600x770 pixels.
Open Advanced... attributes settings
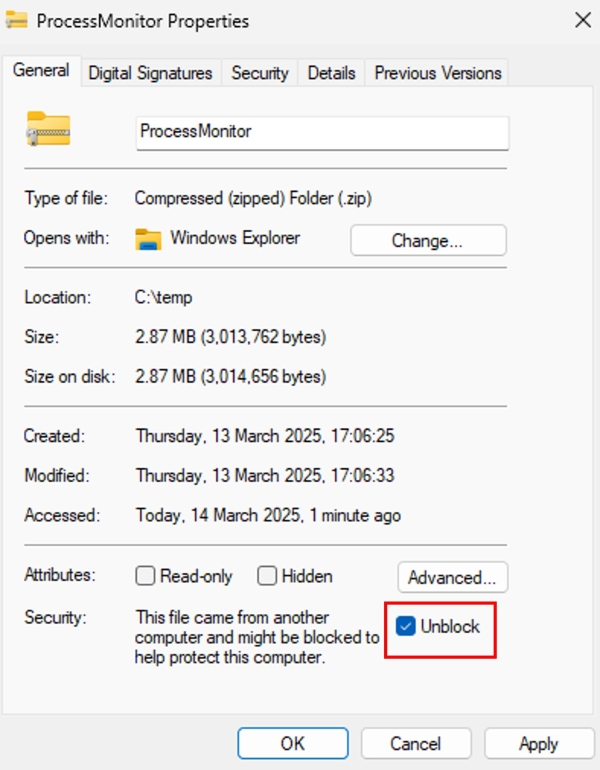[452, 577]
